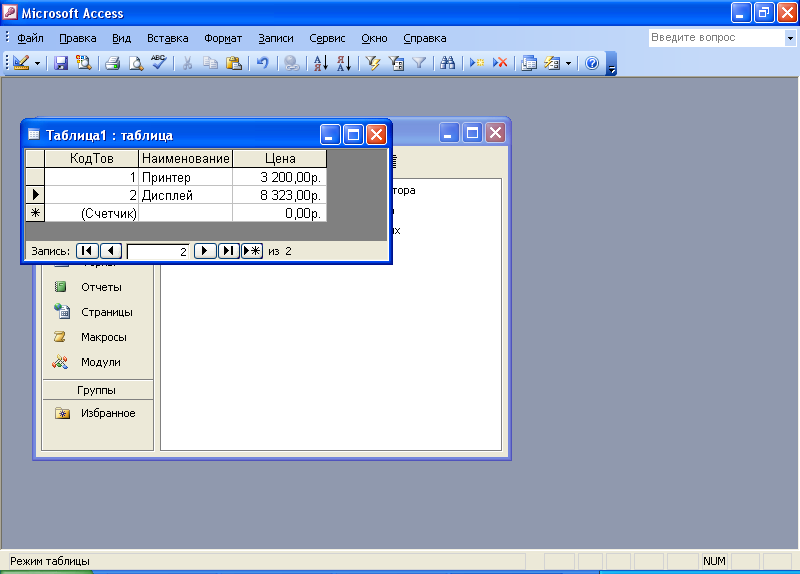
Task: Select the Цена column header
Action: pyautogui.click(x=280, y=159)
